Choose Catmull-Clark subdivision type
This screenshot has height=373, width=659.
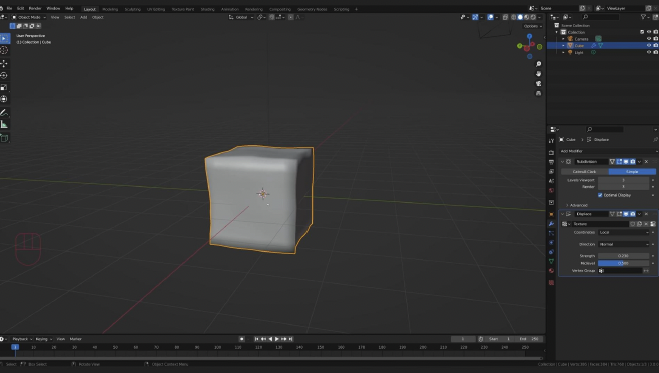585,171
